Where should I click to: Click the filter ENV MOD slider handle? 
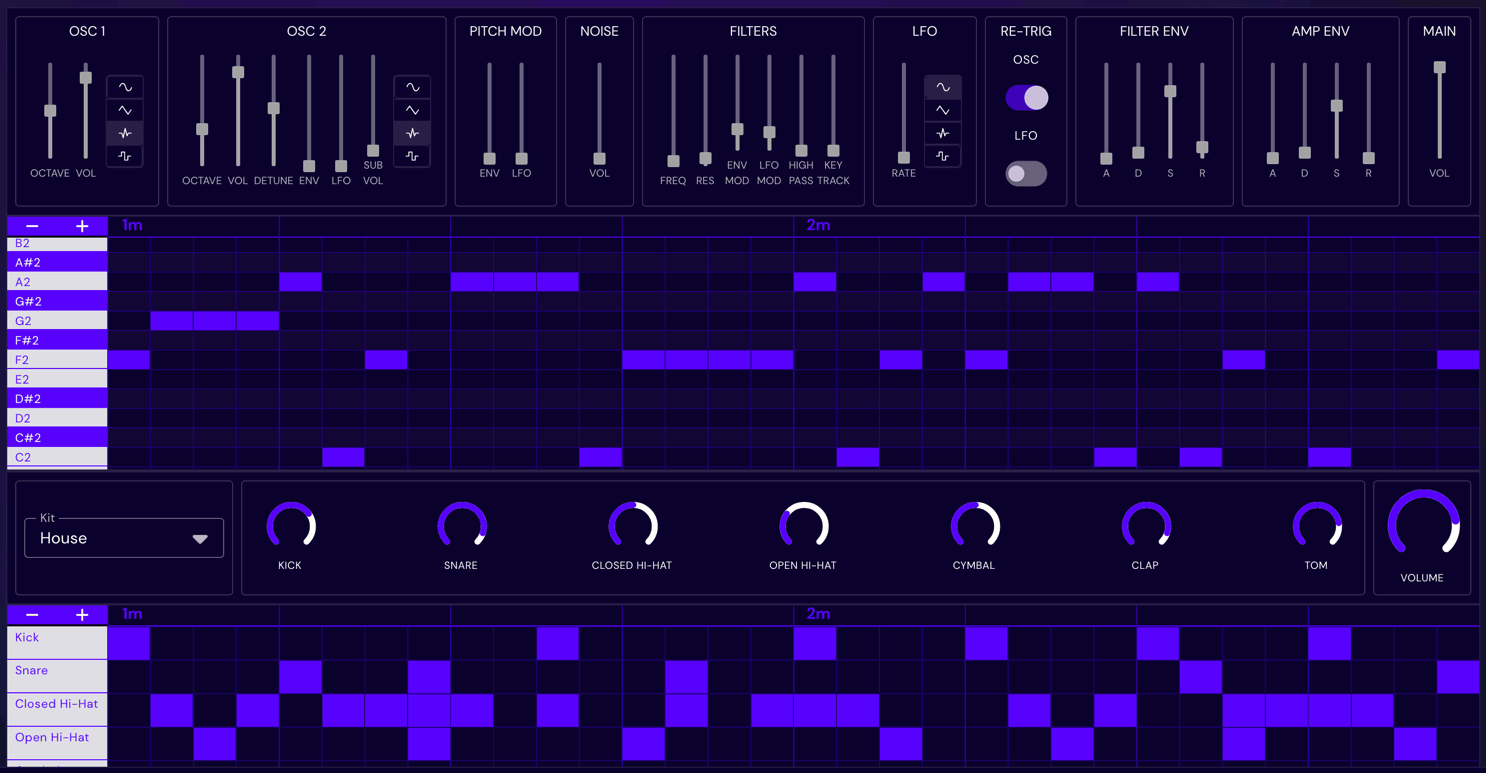[737, 130]
